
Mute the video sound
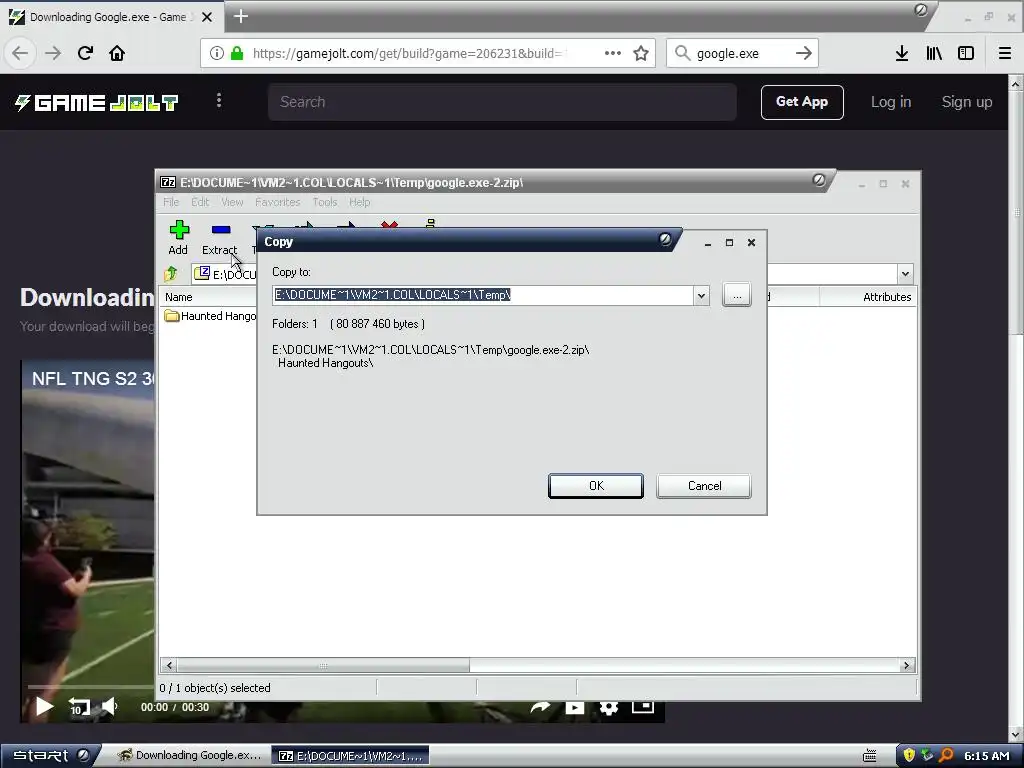point(109,707)
